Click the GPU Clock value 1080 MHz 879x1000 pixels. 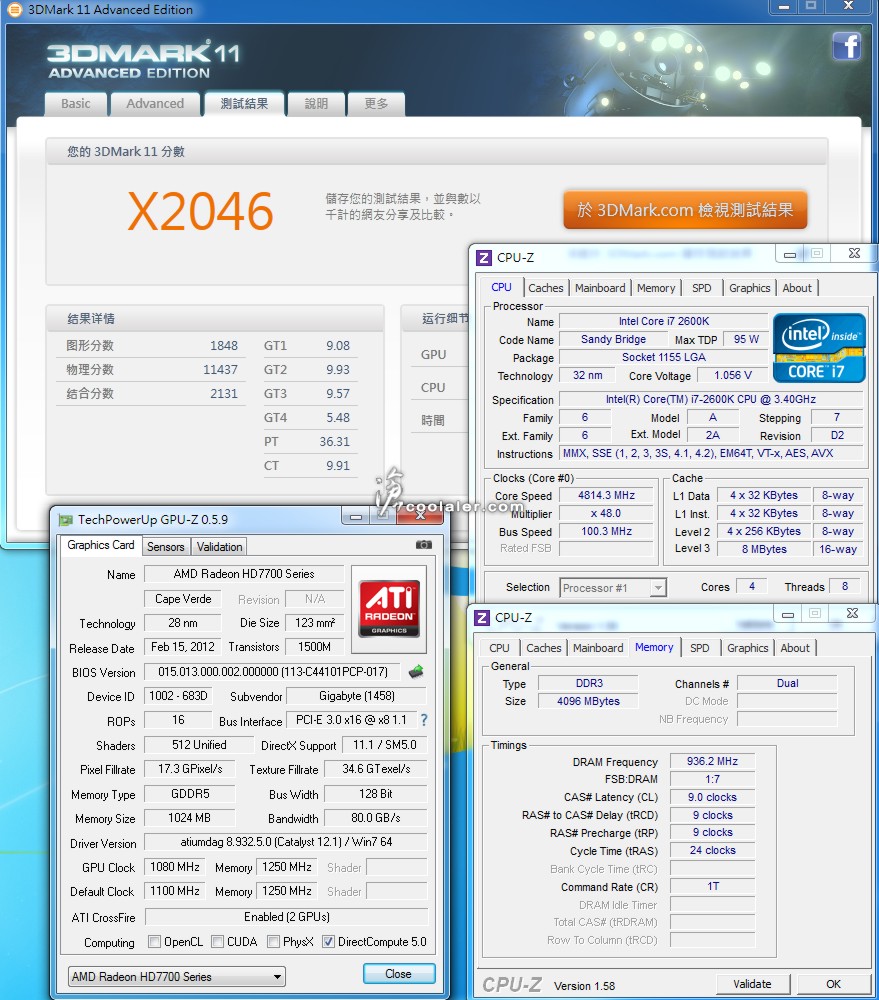pyautogui.click(x=175, y=867)
